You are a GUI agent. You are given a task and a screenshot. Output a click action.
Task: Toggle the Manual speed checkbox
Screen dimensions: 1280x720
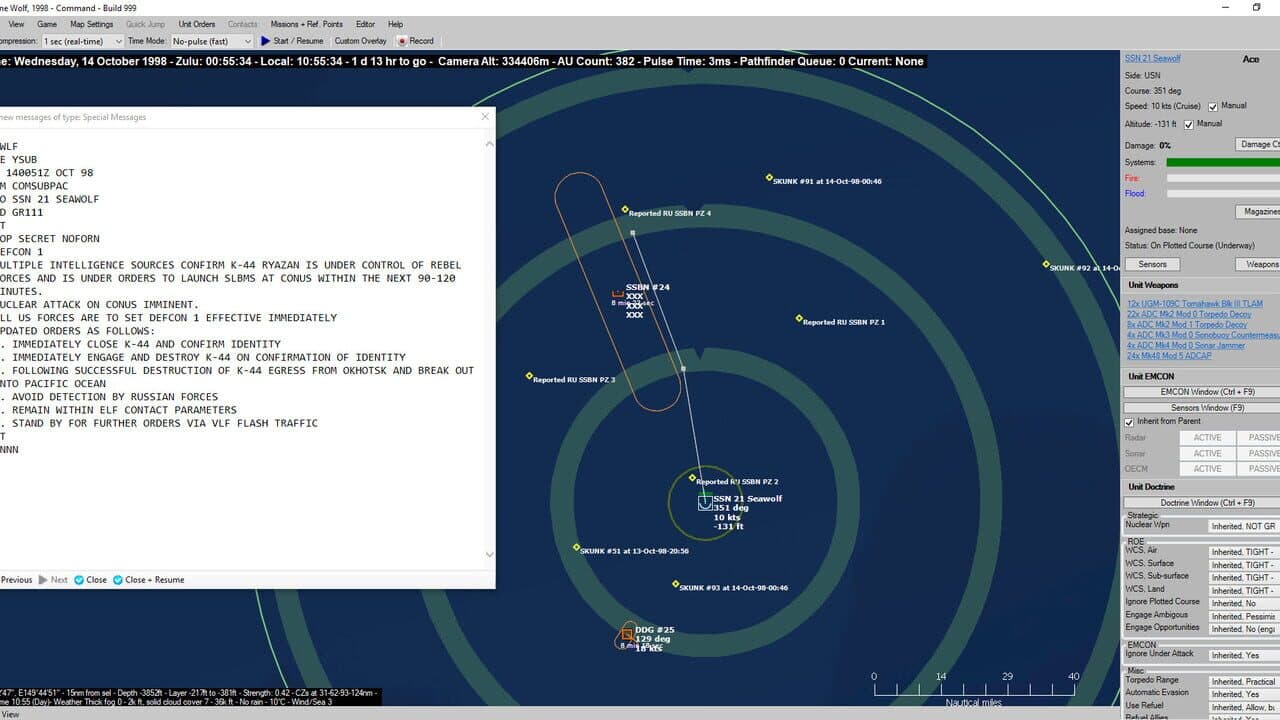1213,106
